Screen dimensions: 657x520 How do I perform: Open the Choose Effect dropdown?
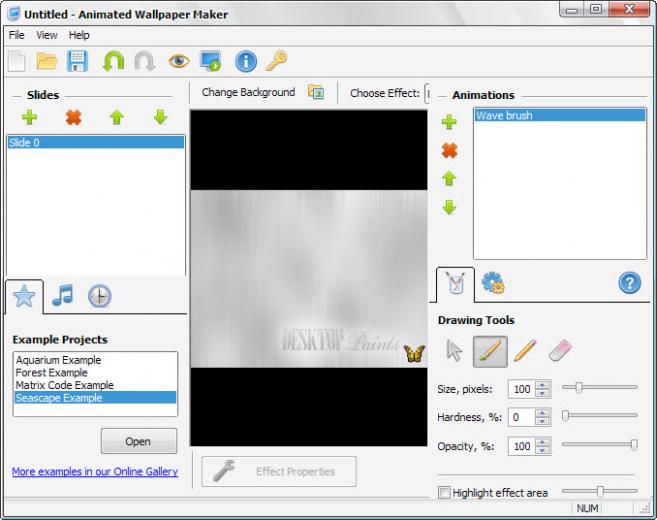(427, 93)
